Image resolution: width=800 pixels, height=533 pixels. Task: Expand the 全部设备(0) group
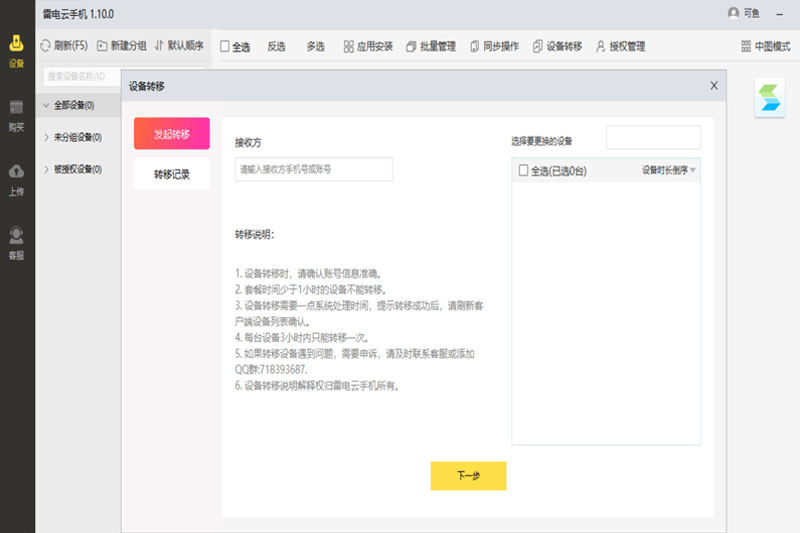(x=47, y=105)
